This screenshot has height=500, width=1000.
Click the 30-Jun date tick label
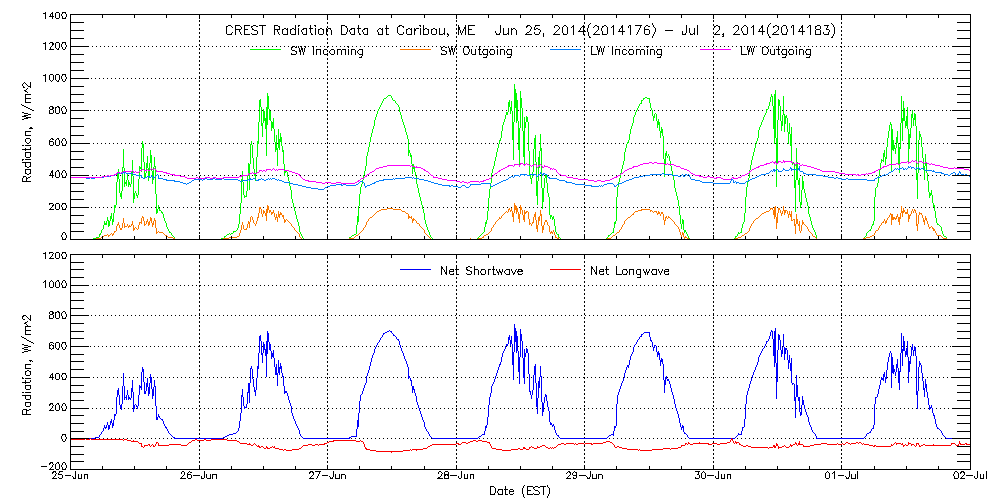714,478
